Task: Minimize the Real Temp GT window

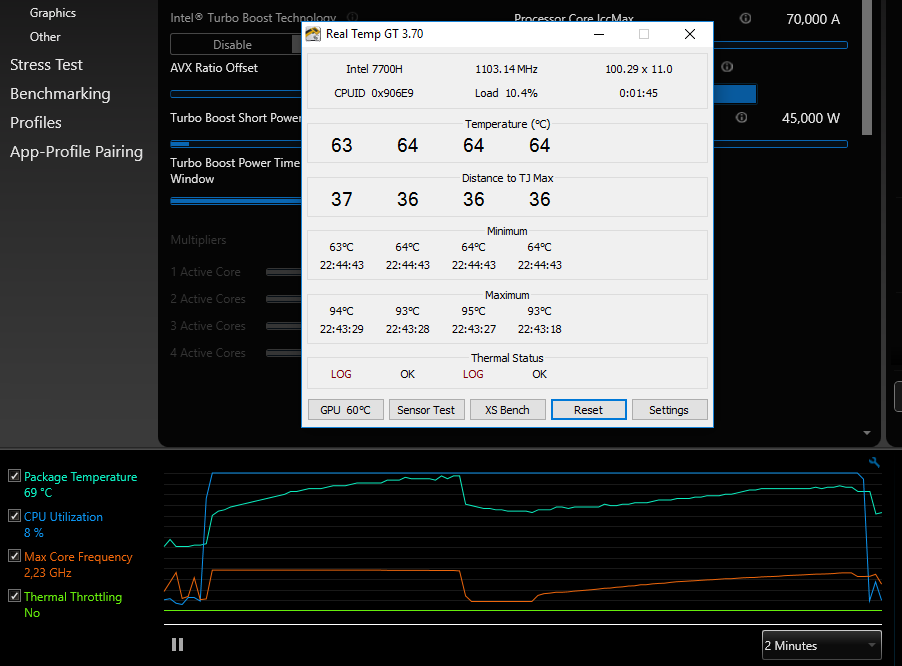Action: [599, 34]
